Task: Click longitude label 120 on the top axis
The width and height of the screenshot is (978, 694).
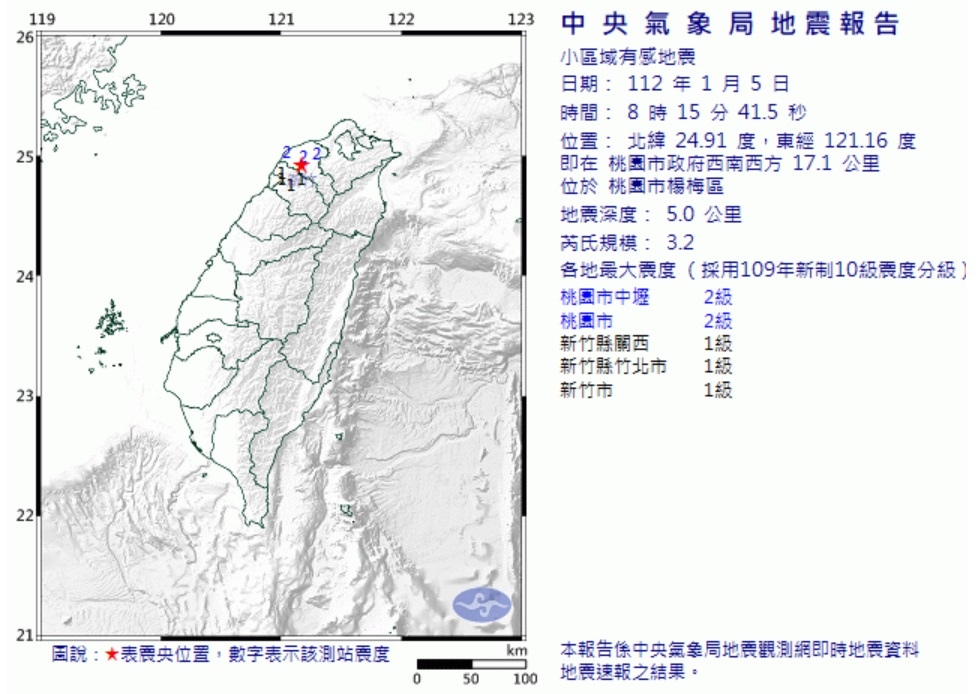Action: pyautogui.click(x=162, y=19)
